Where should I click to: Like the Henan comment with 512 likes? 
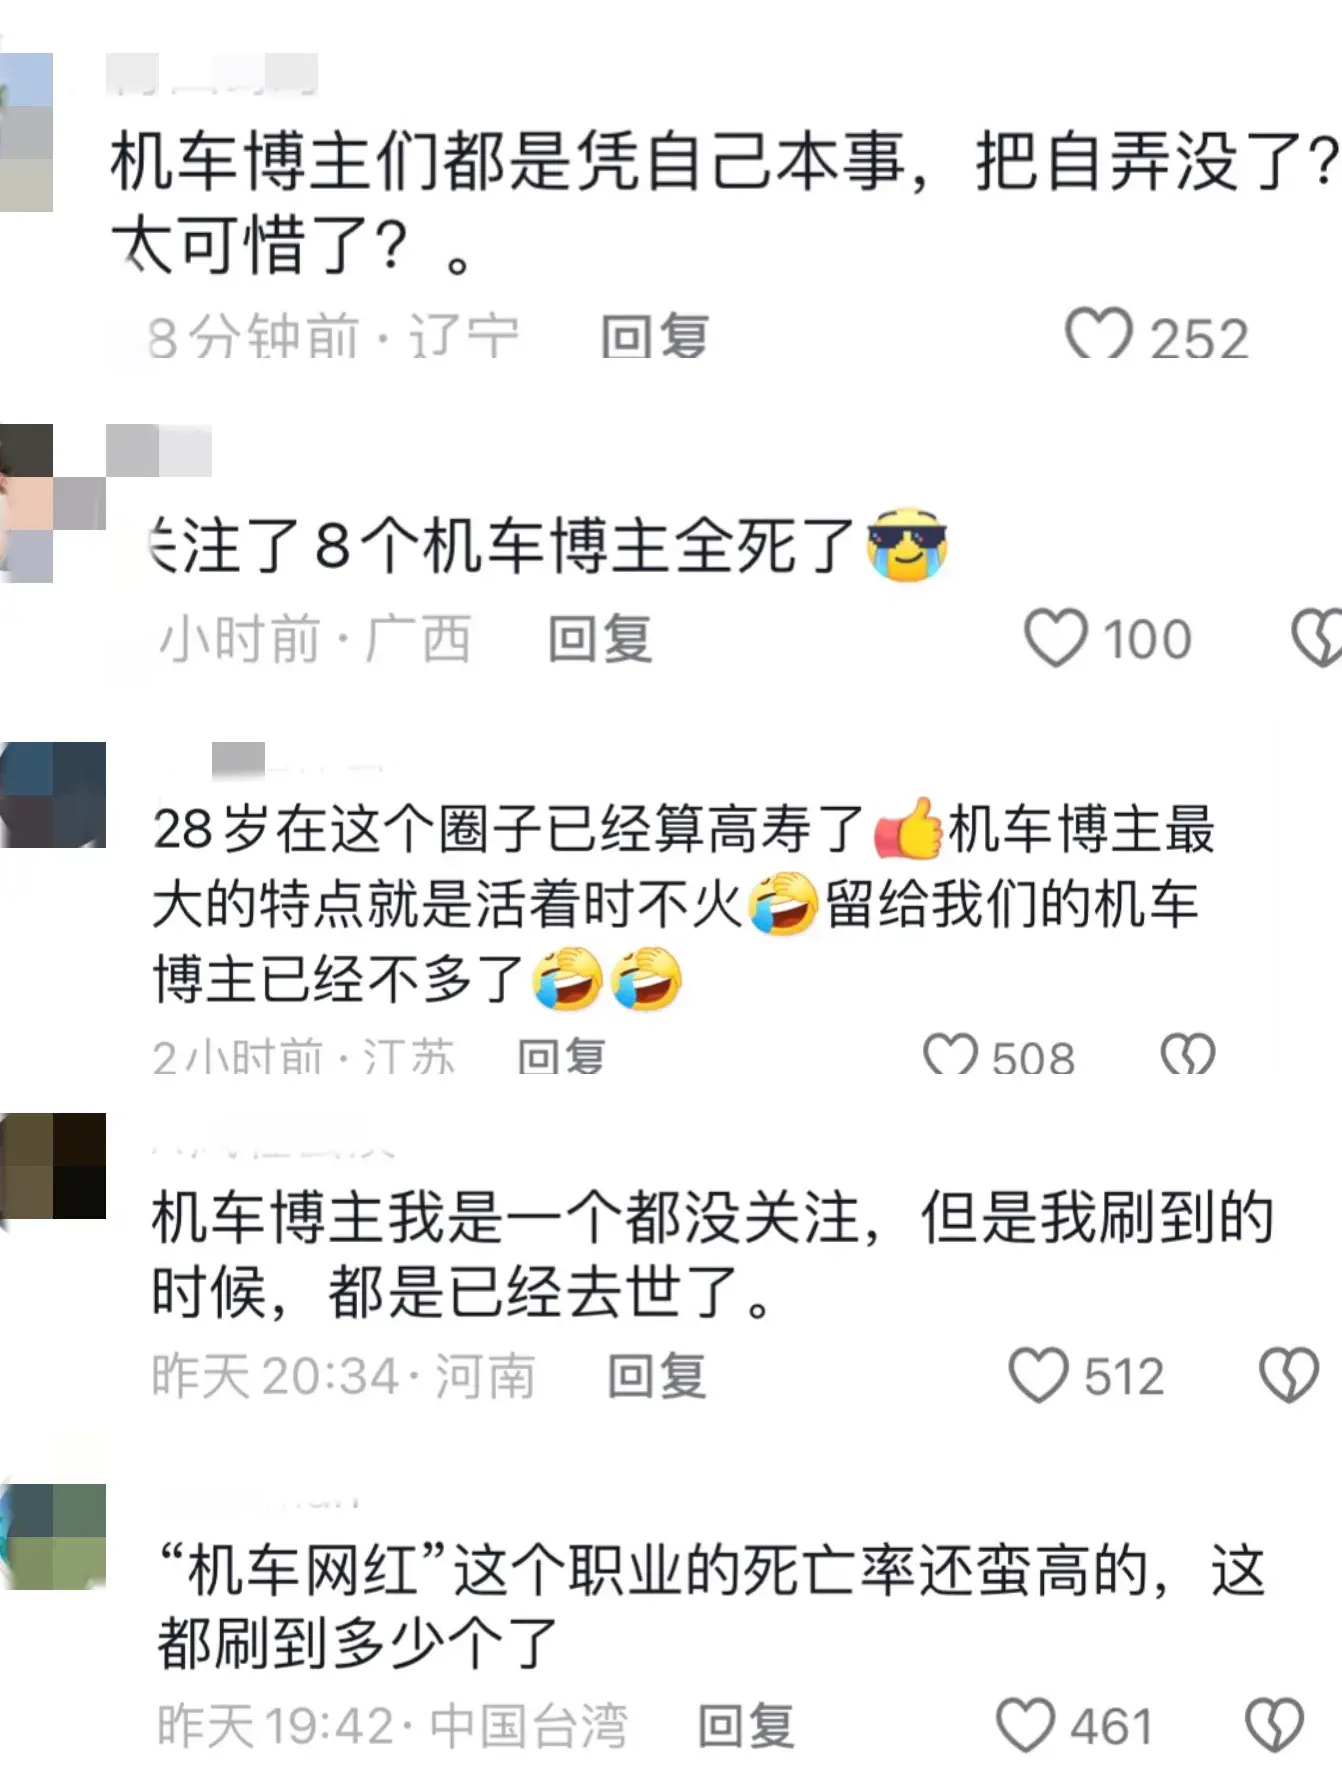(x=1038, y=1375)
